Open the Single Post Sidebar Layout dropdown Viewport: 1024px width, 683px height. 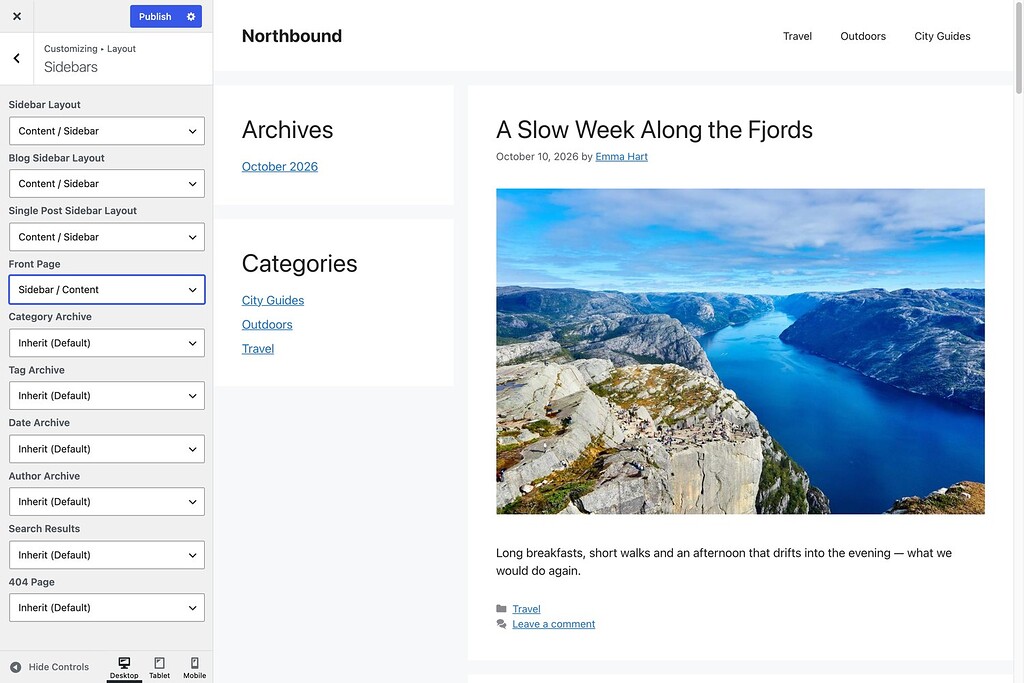point(106,237)
